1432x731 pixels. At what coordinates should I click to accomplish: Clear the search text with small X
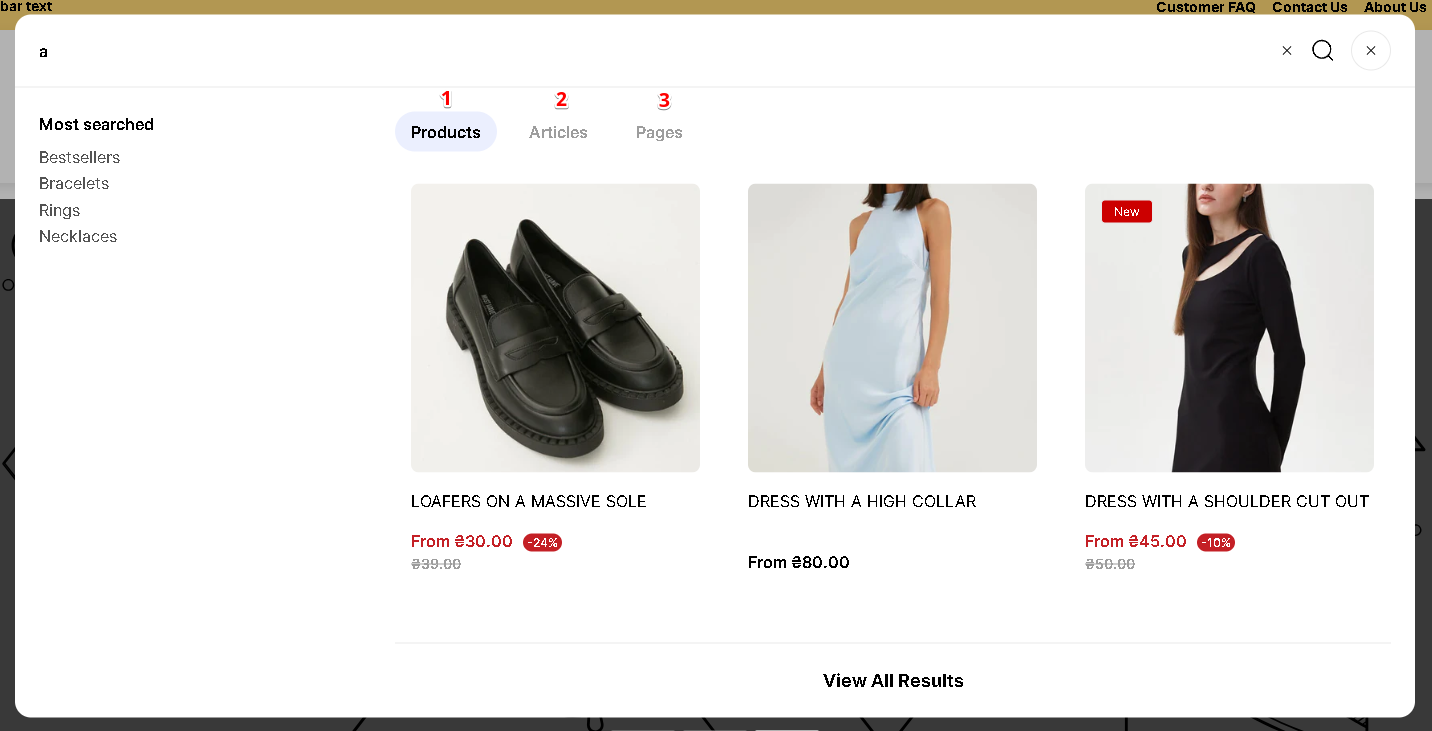point(1287,51)
